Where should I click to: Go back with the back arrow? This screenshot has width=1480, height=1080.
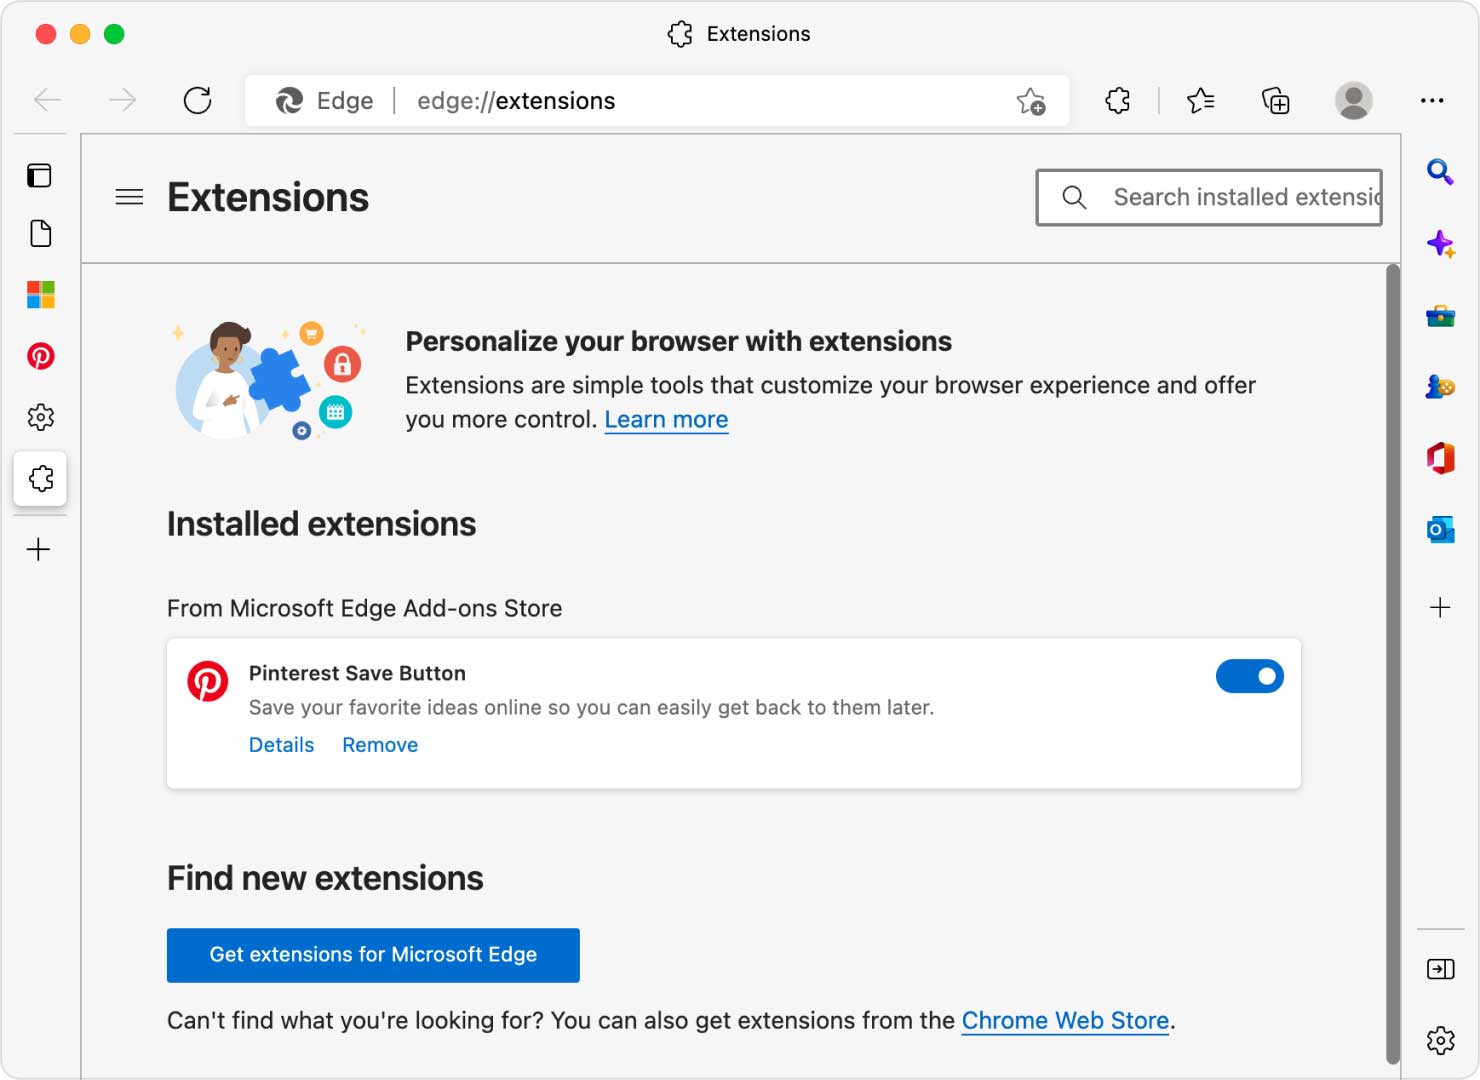48,100
